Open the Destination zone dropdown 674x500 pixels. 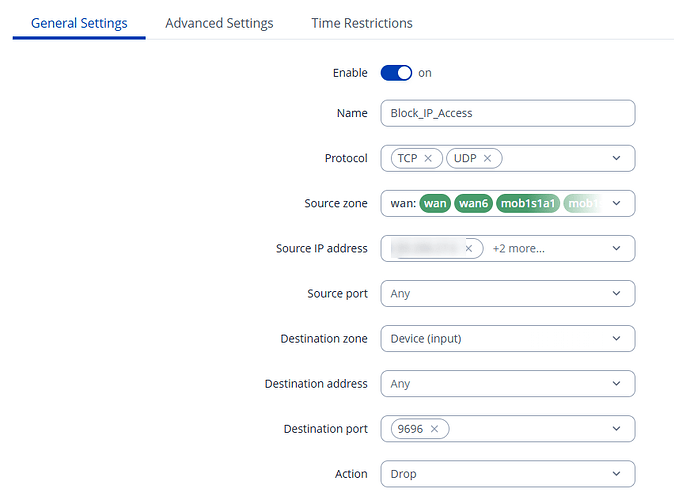(615, 339)
